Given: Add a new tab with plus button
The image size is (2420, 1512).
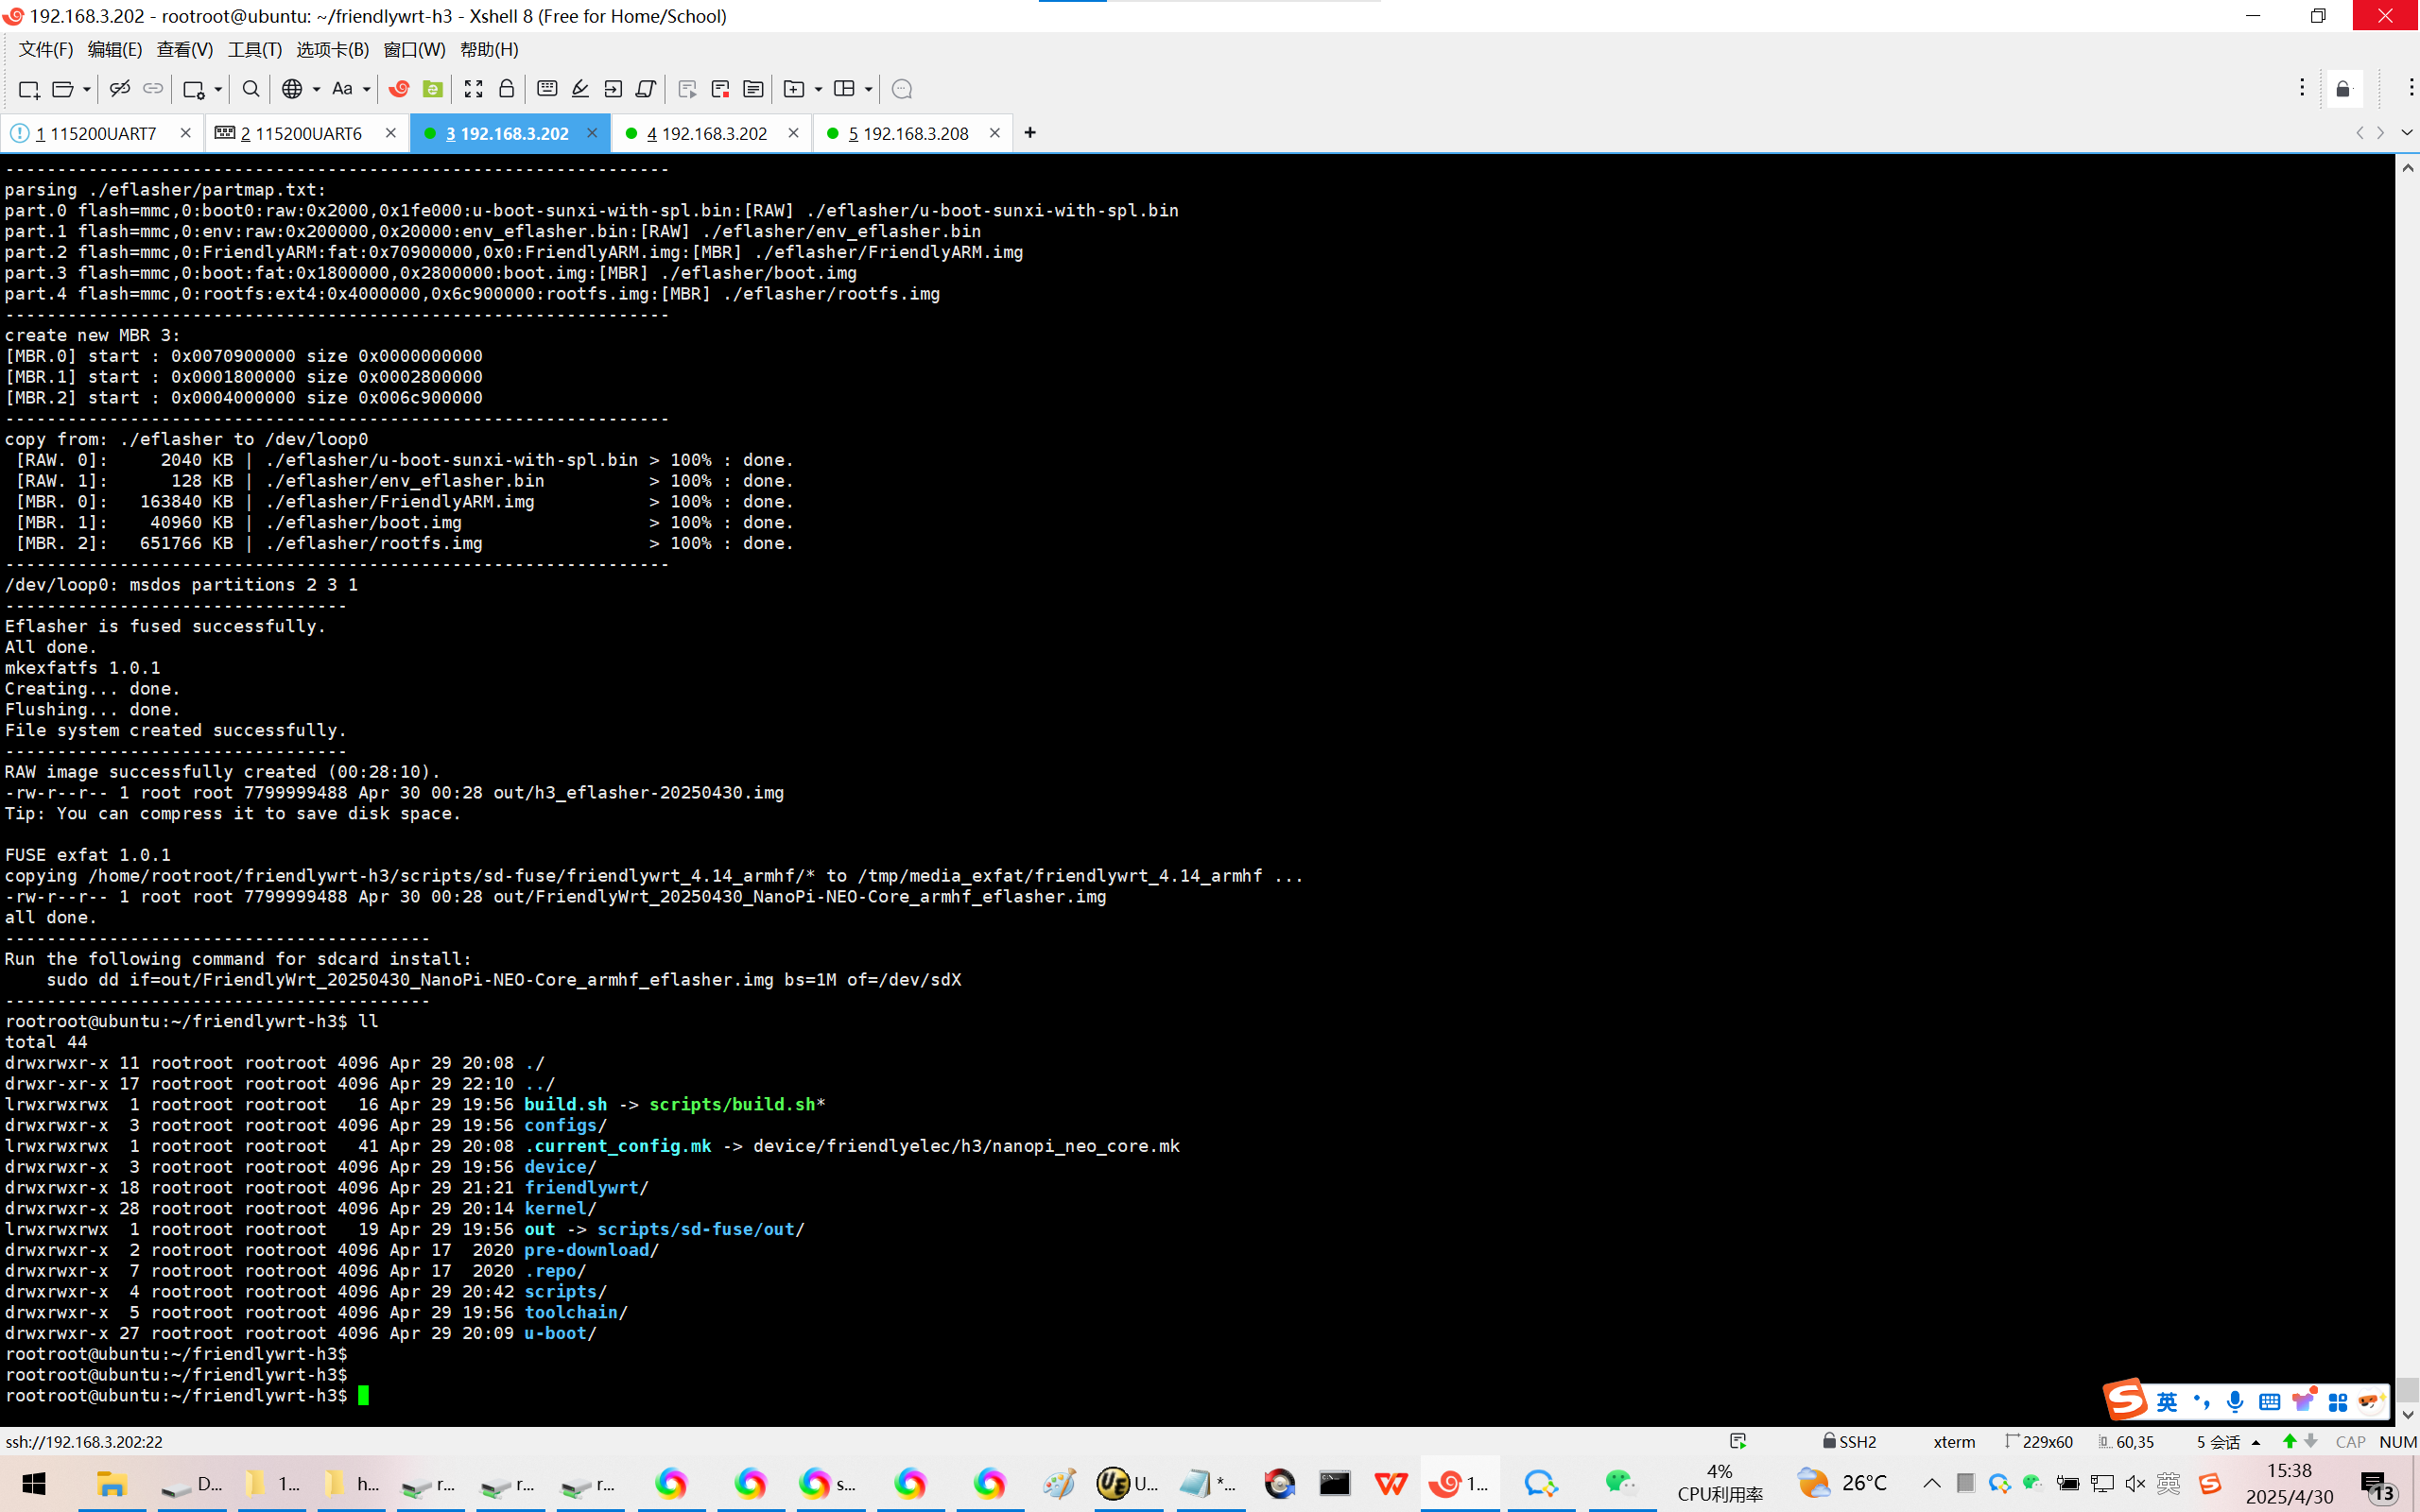Looking at the screenshot, I should click(x=1030, y=133).
